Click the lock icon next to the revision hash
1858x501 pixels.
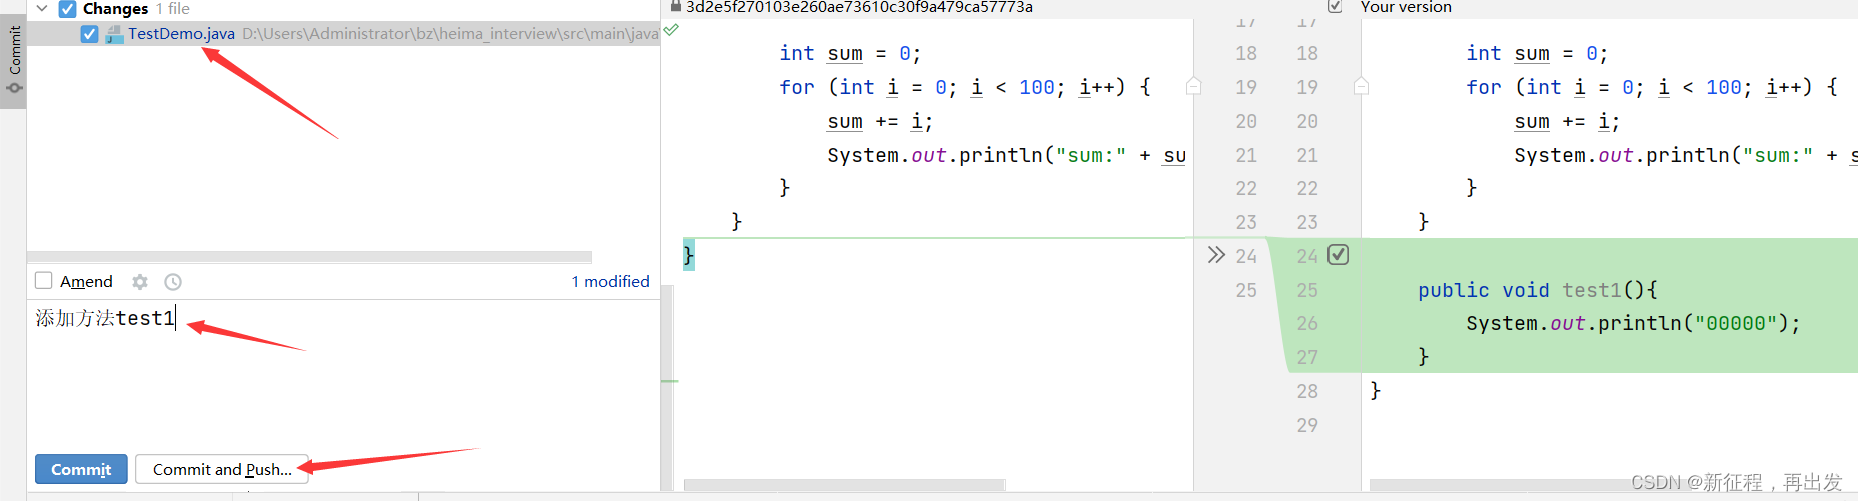pos(676,6)
